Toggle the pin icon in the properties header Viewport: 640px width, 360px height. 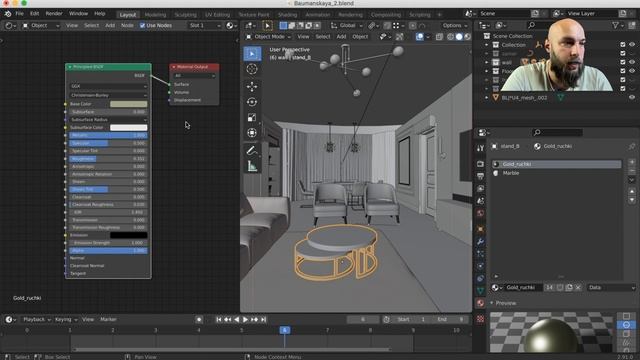pos(632,146)
